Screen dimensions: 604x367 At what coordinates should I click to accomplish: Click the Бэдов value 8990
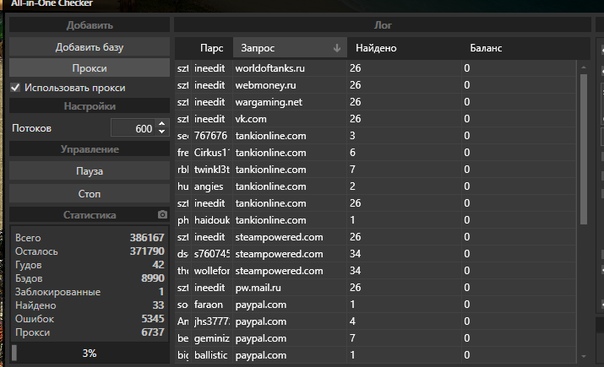[153, 278]
